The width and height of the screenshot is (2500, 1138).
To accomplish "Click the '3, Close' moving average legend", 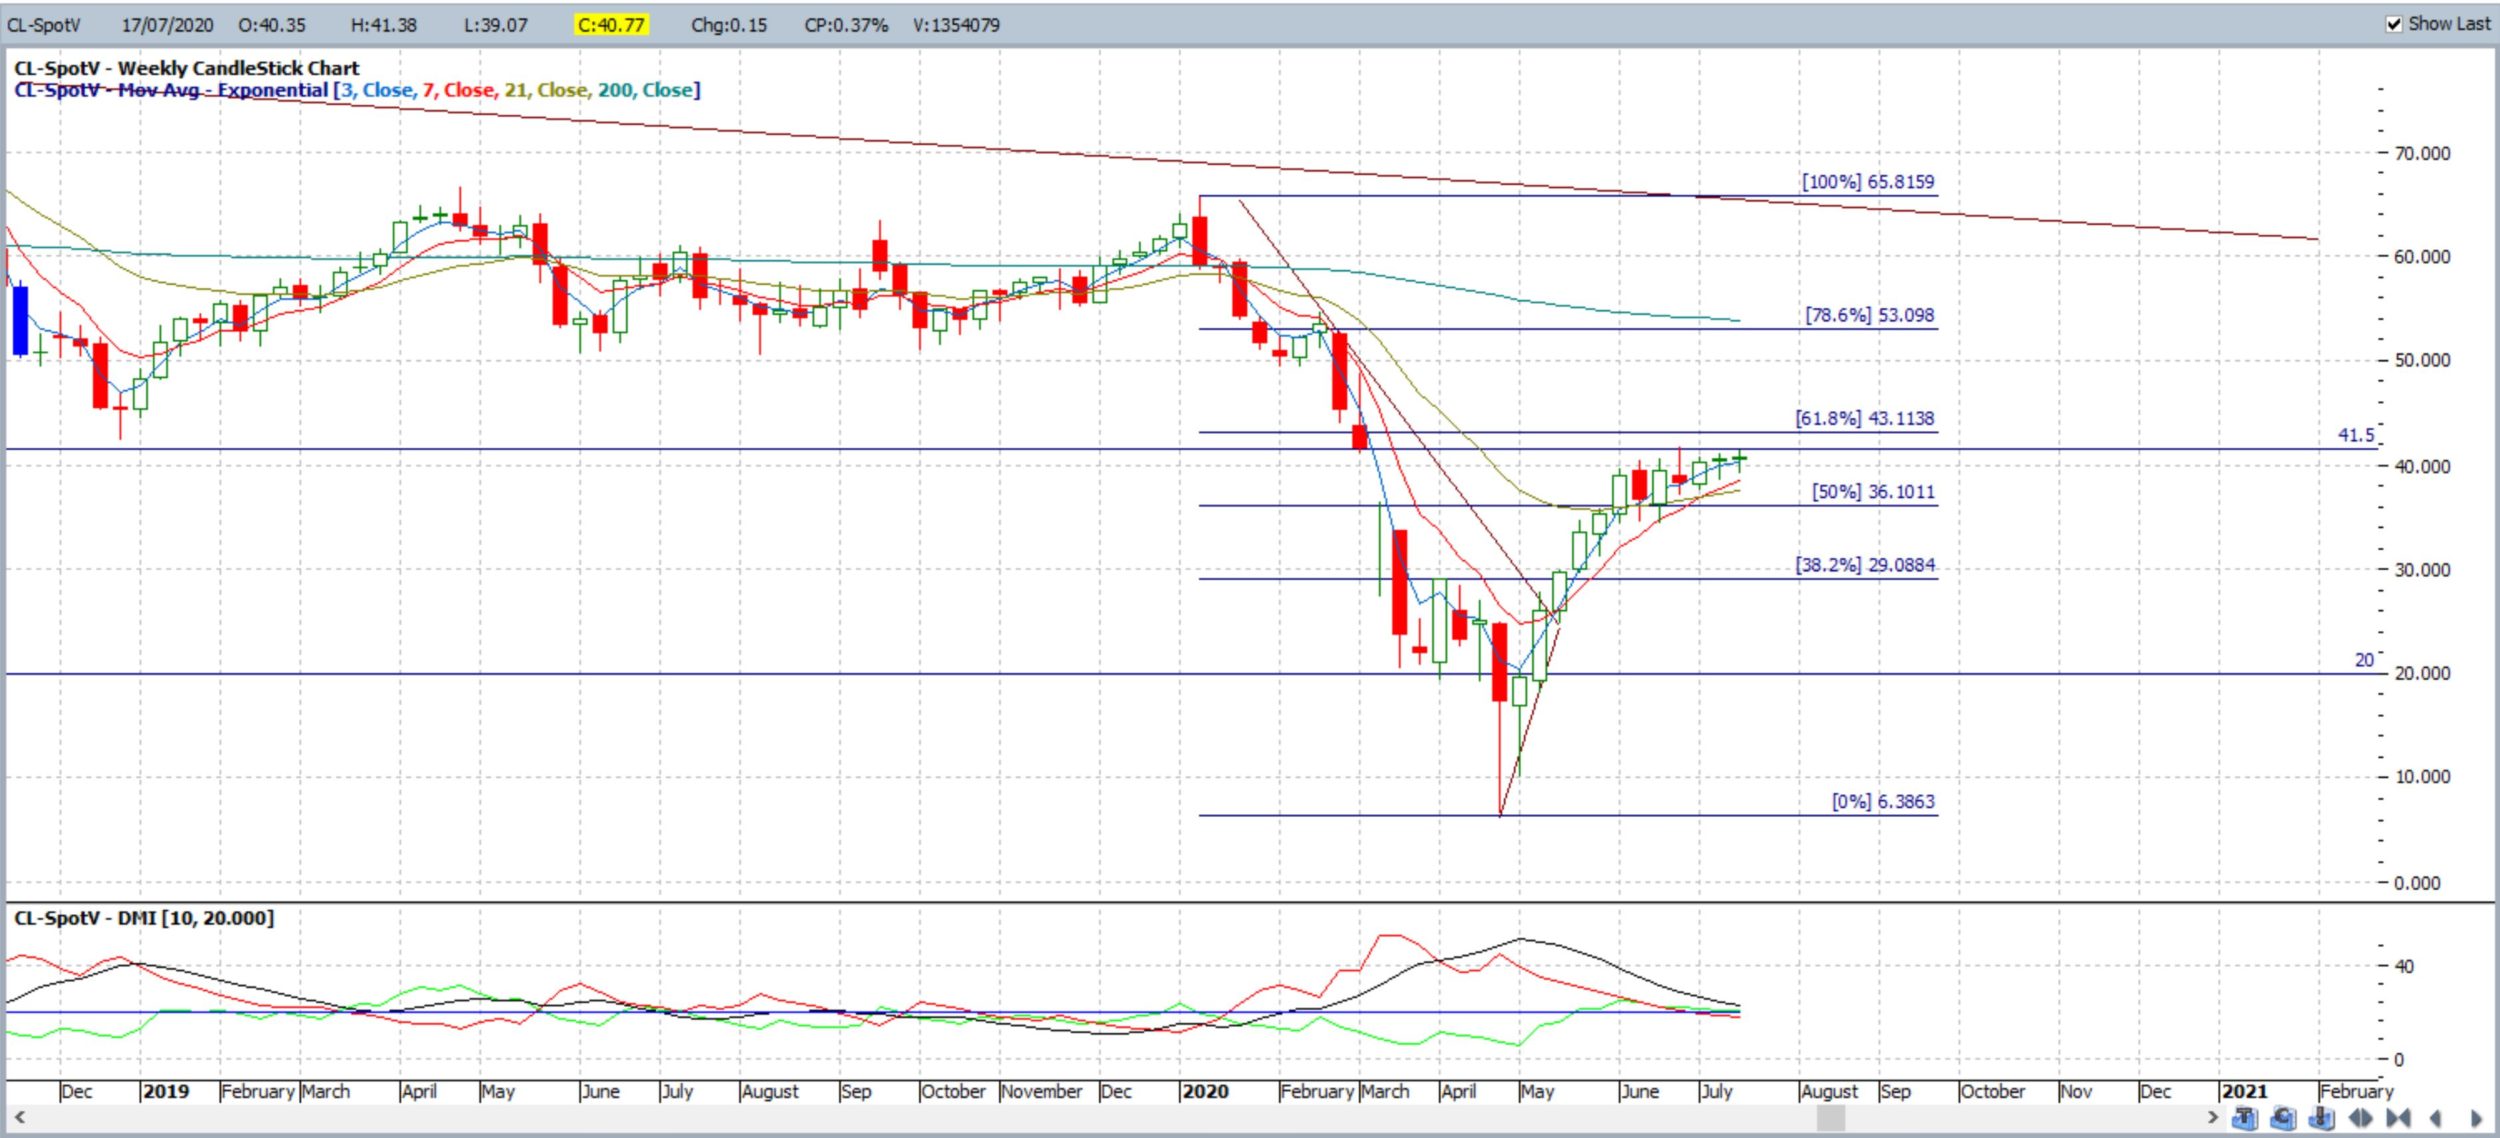I will pyautogui.click(x=378, y=90).
